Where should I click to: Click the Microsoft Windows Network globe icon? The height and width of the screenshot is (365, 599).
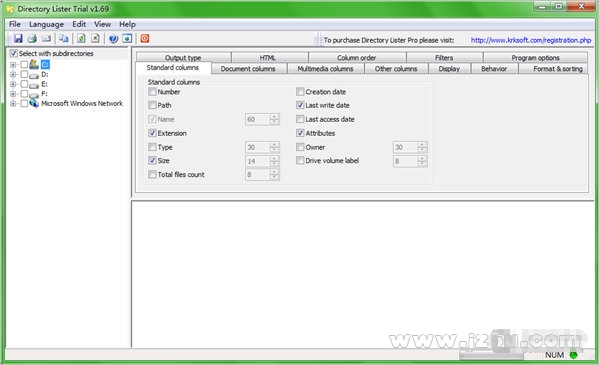(34, 103)
